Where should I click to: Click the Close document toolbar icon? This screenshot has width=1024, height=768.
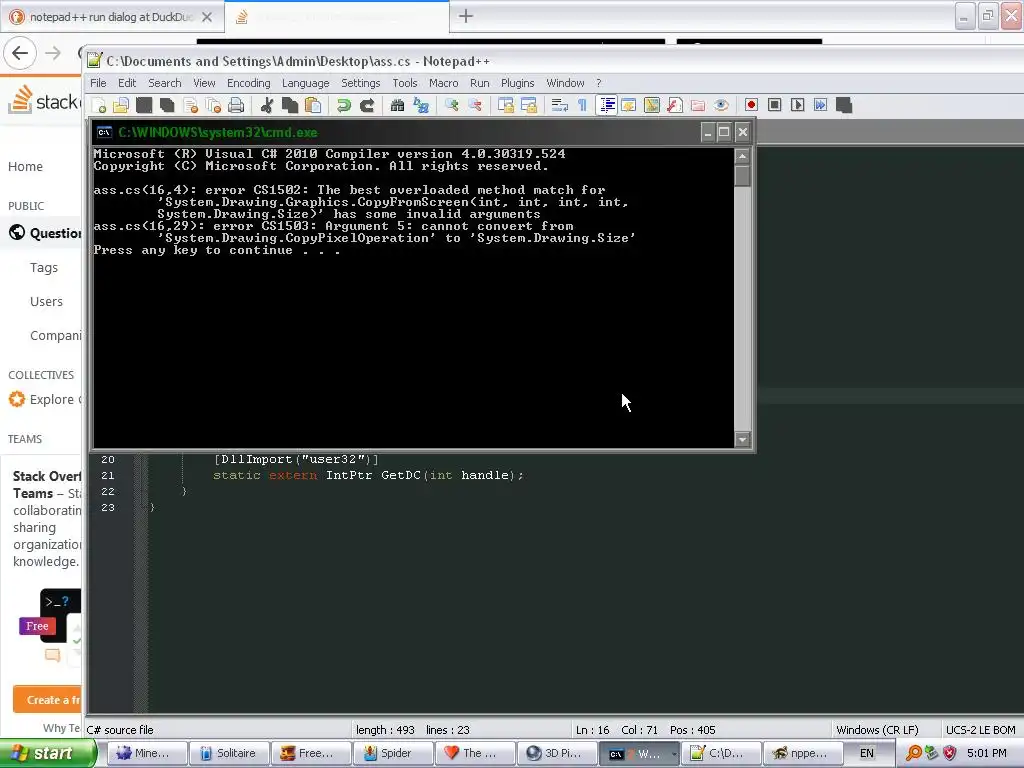click(x=190, y=105)
